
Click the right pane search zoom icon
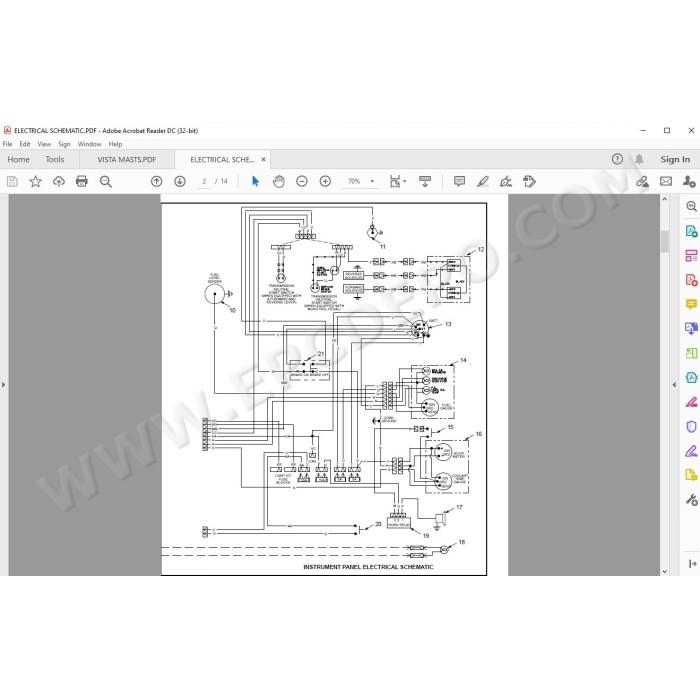point(691,206)
